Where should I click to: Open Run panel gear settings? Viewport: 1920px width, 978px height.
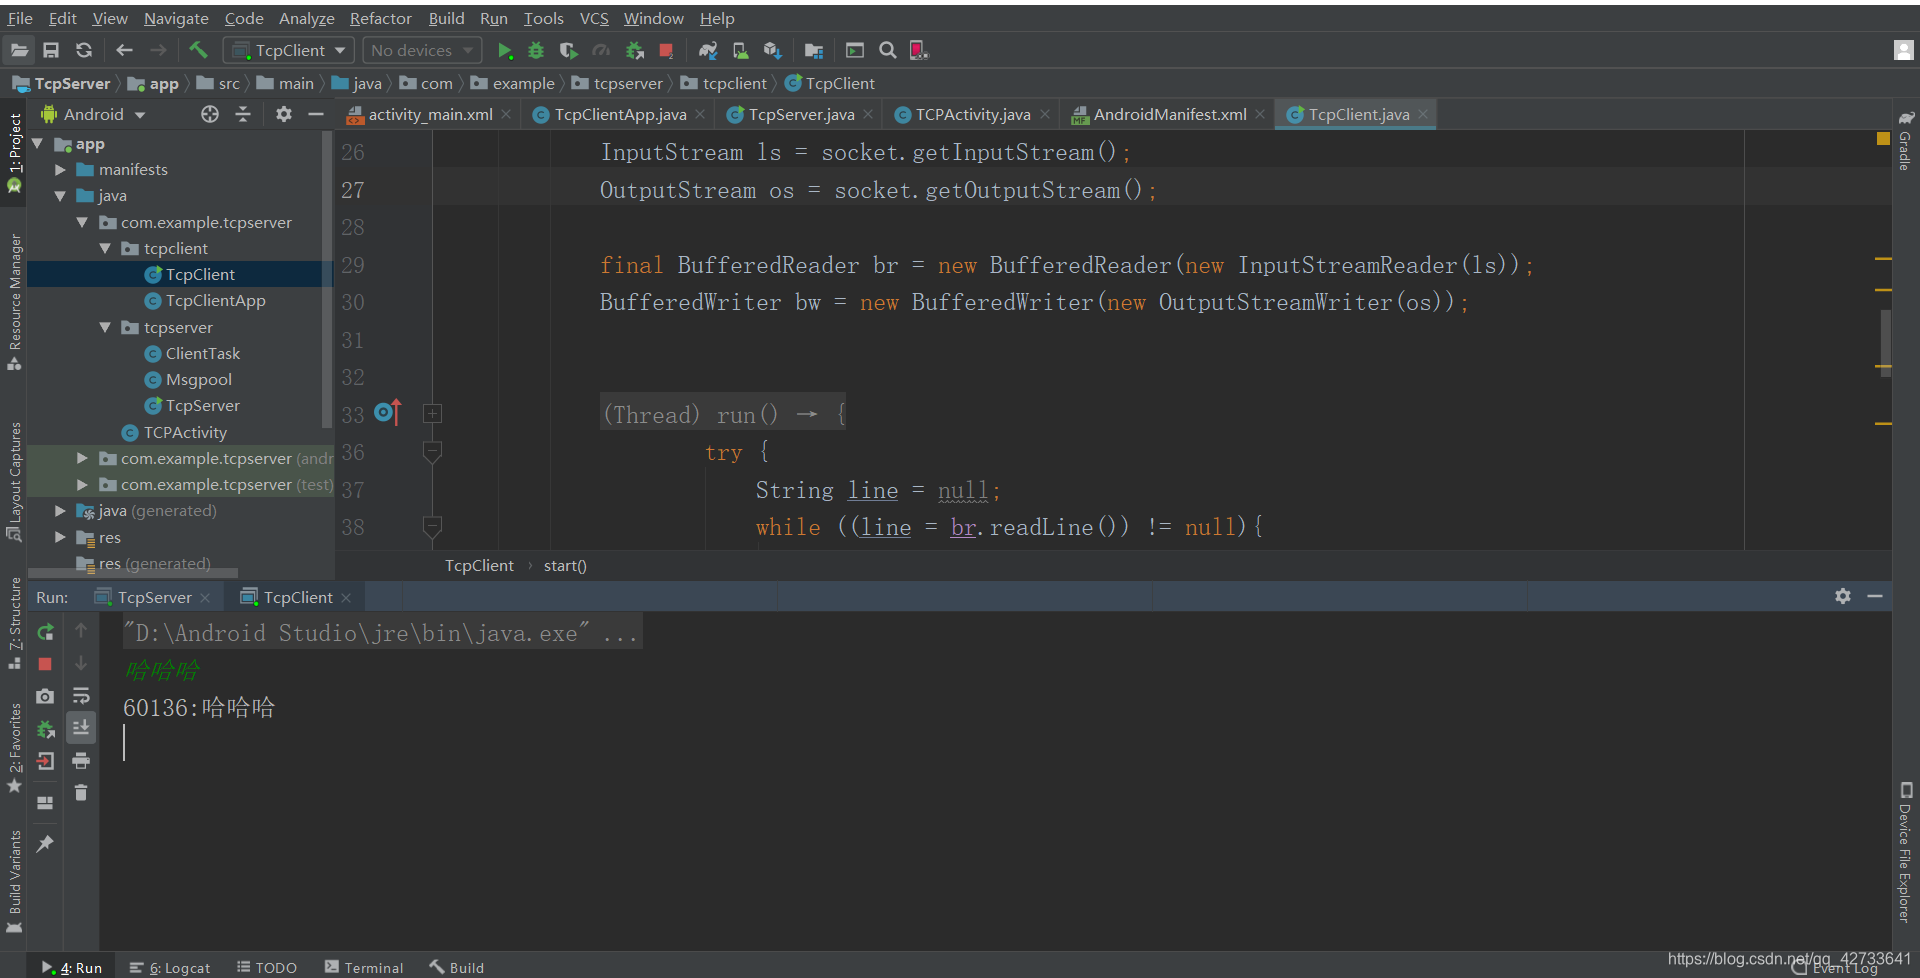1843,596
